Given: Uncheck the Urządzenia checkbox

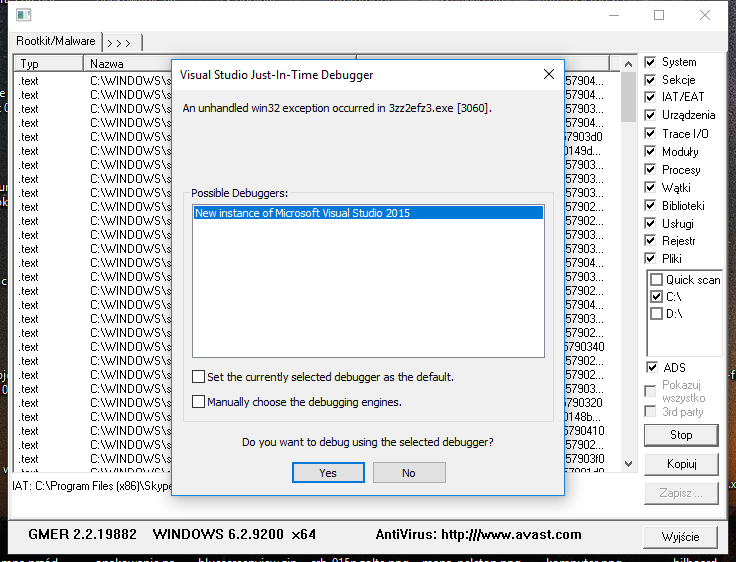Looking at the screenshot, I should (x=650, y=115).
